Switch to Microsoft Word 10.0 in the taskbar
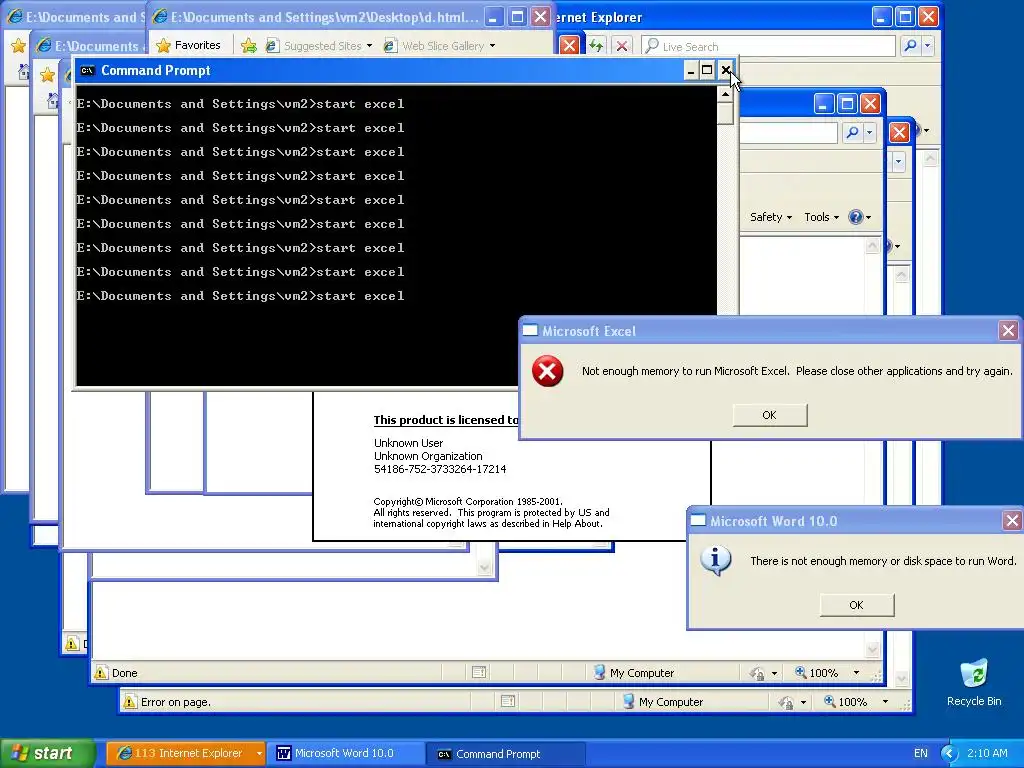The height and width of the screenshot is (768, 1024). click(x=344, y=753)
